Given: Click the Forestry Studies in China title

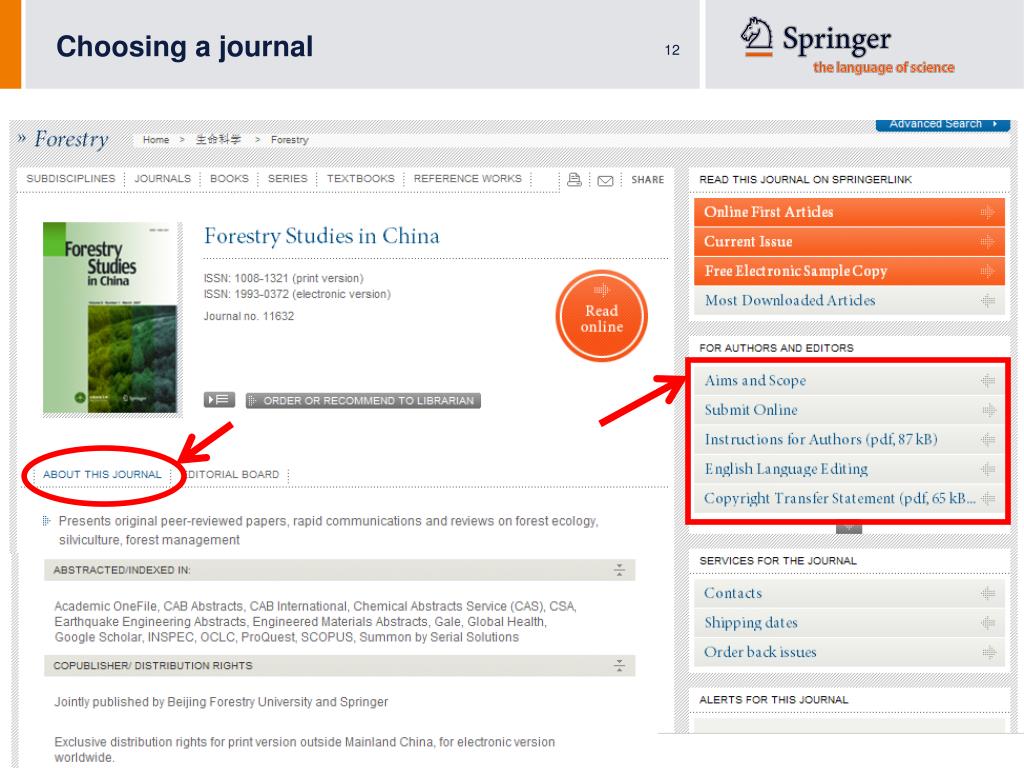Looking at the screenshot, I should (321, 236).
